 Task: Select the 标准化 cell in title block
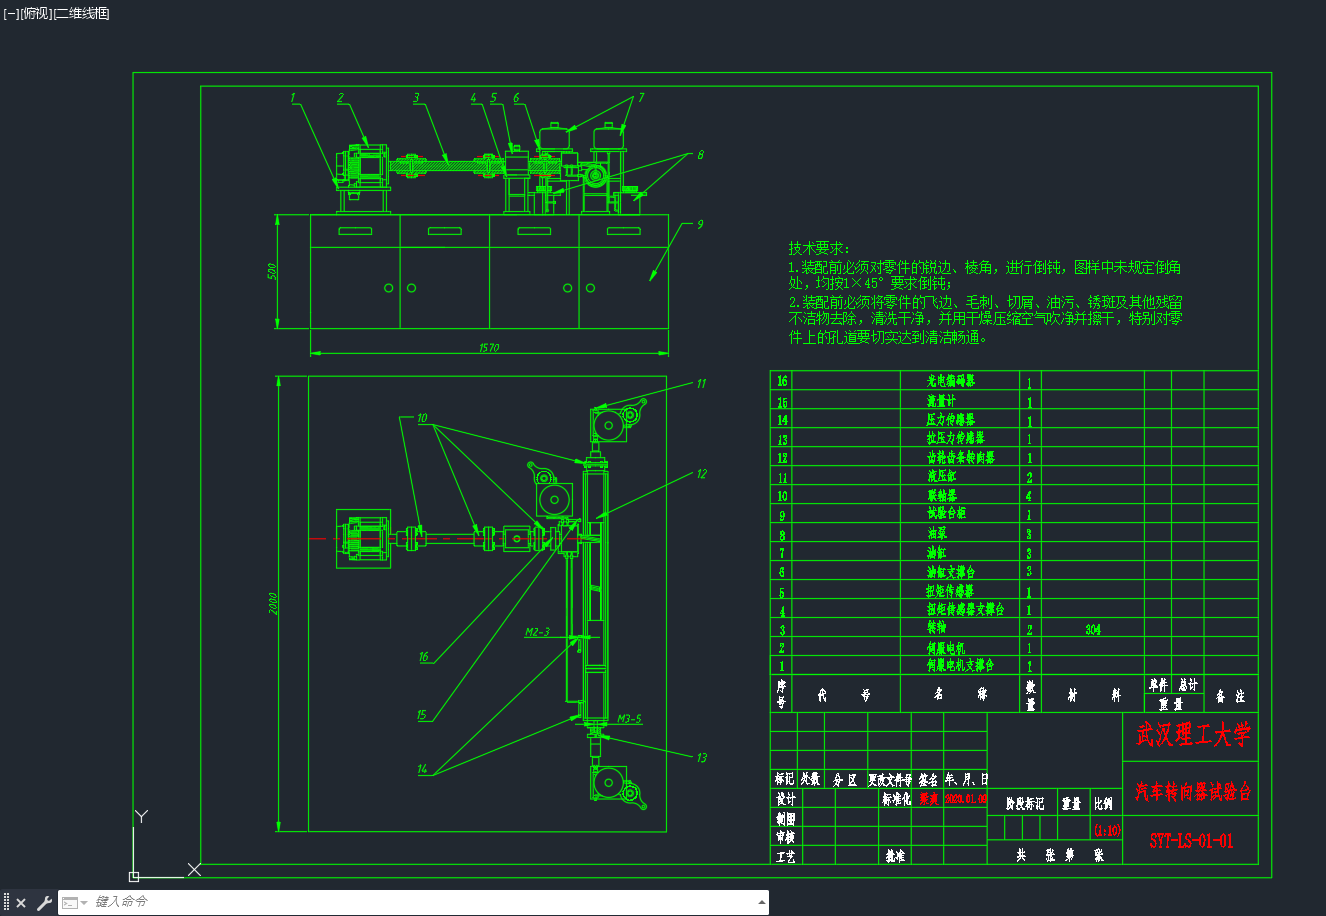(897, 800)
